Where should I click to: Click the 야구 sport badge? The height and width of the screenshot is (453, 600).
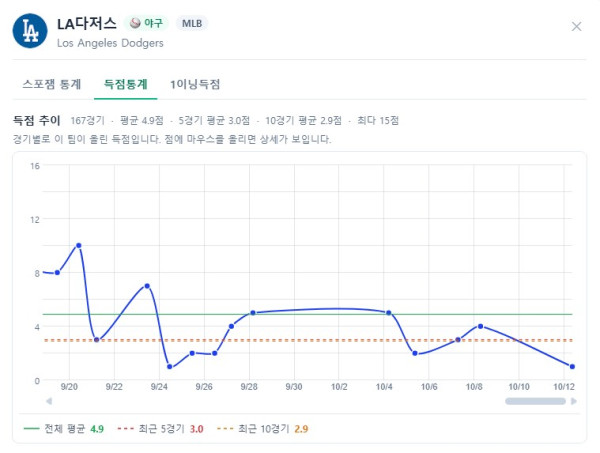pos(146,23)
